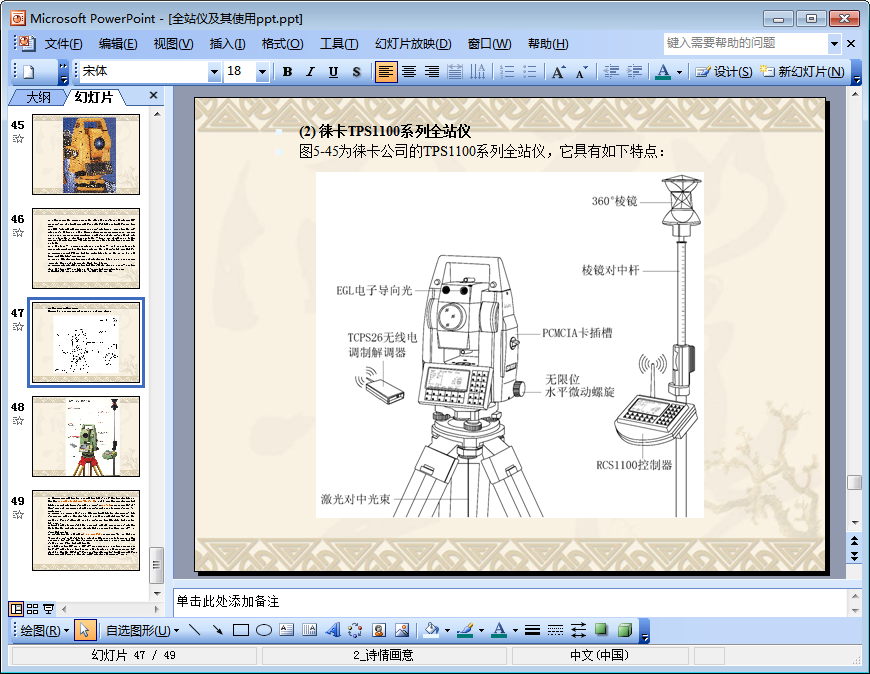Toggle bulleted list
Viewport: 870px width, 674px height.
(530, 72)
